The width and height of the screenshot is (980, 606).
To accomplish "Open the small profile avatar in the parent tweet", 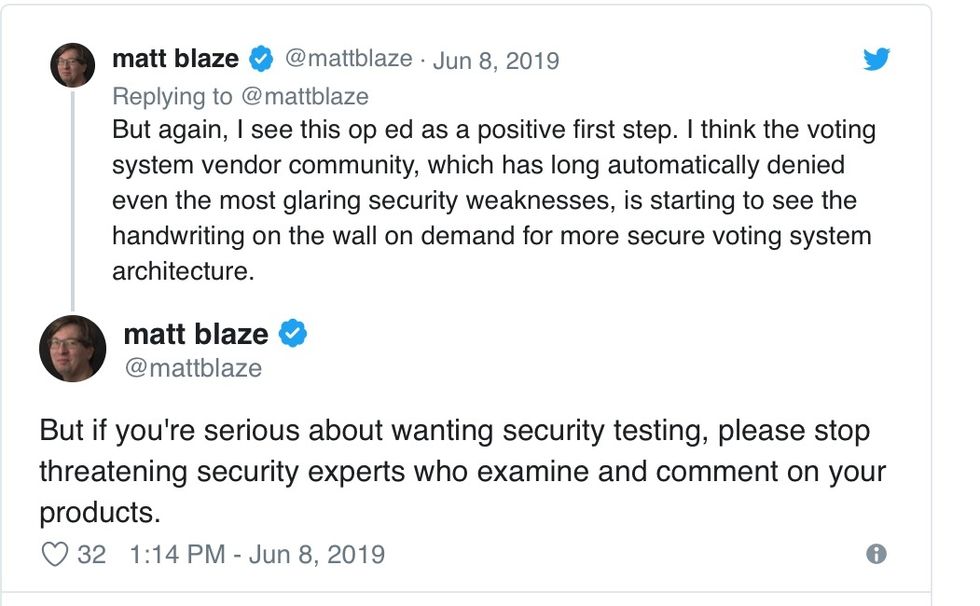I will coord(72,66).
